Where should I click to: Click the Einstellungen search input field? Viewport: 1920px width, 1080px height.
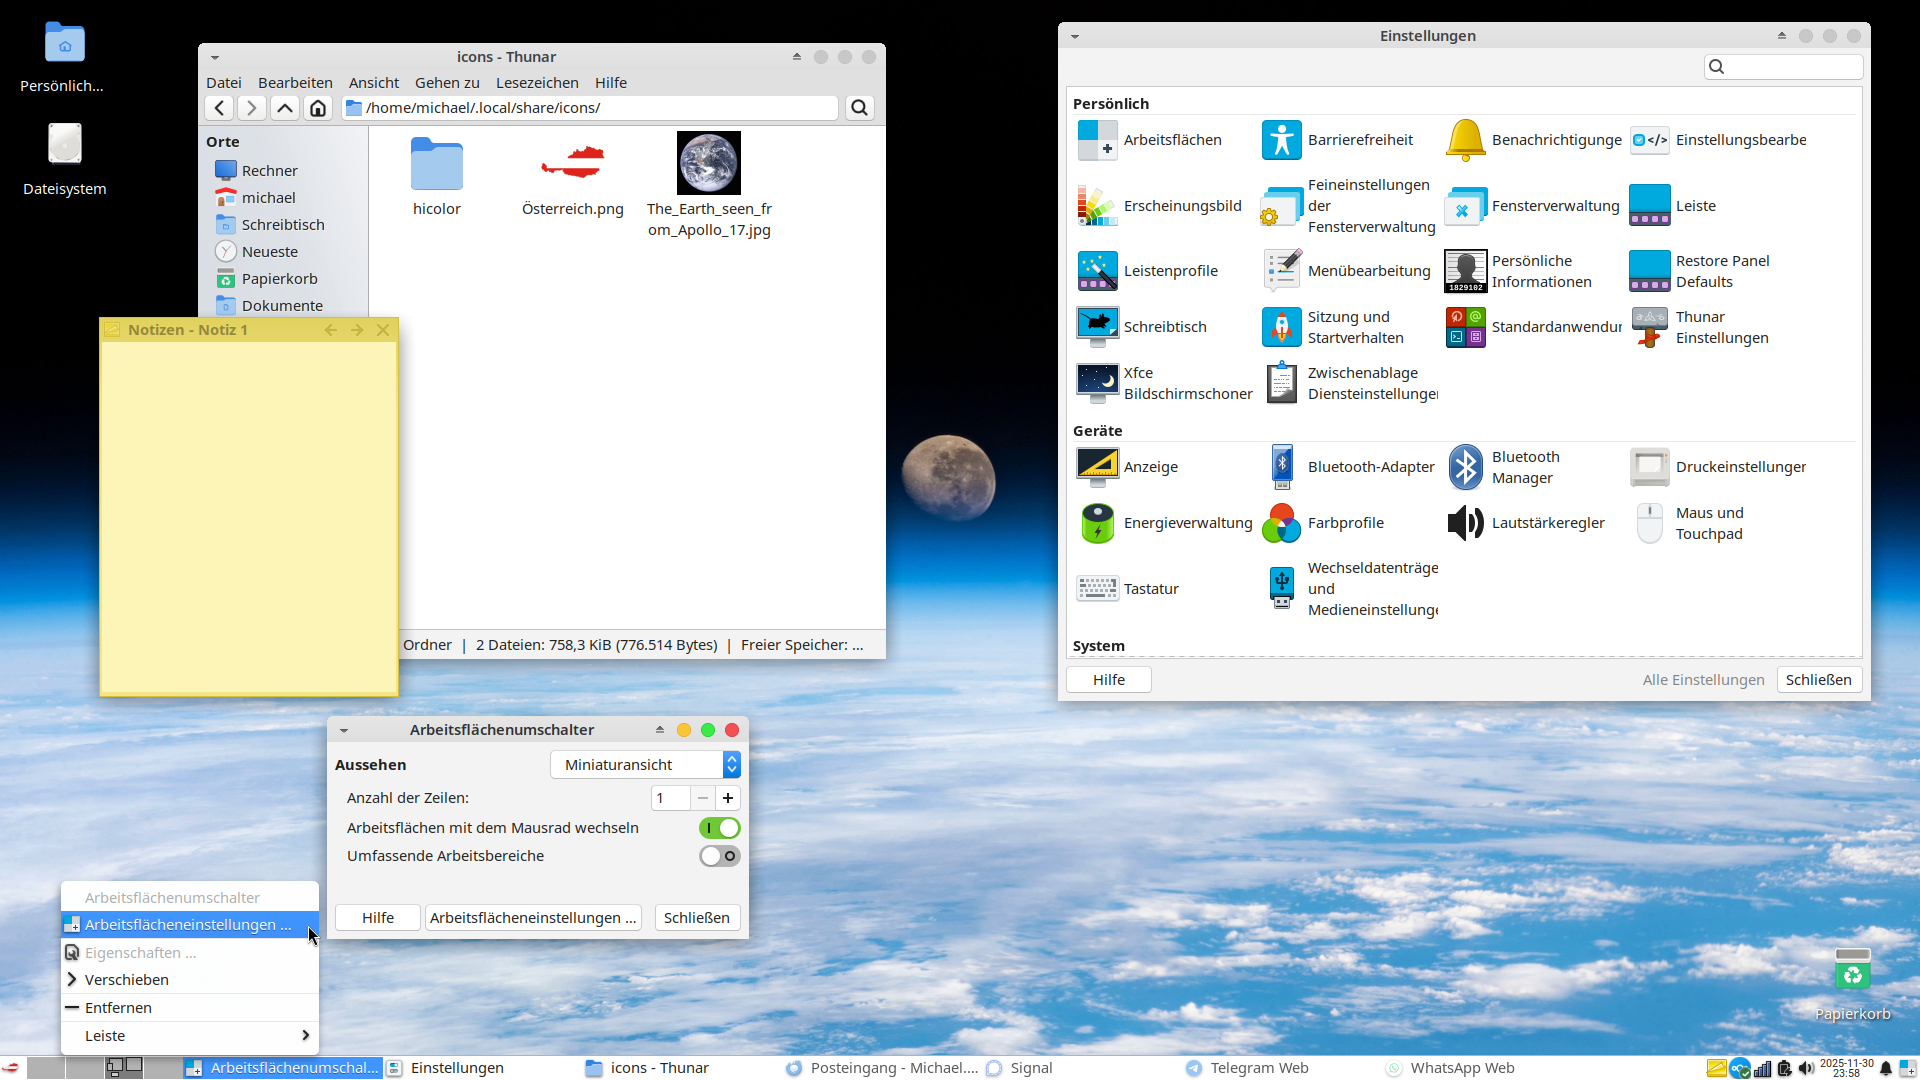tap(1791, 67)
